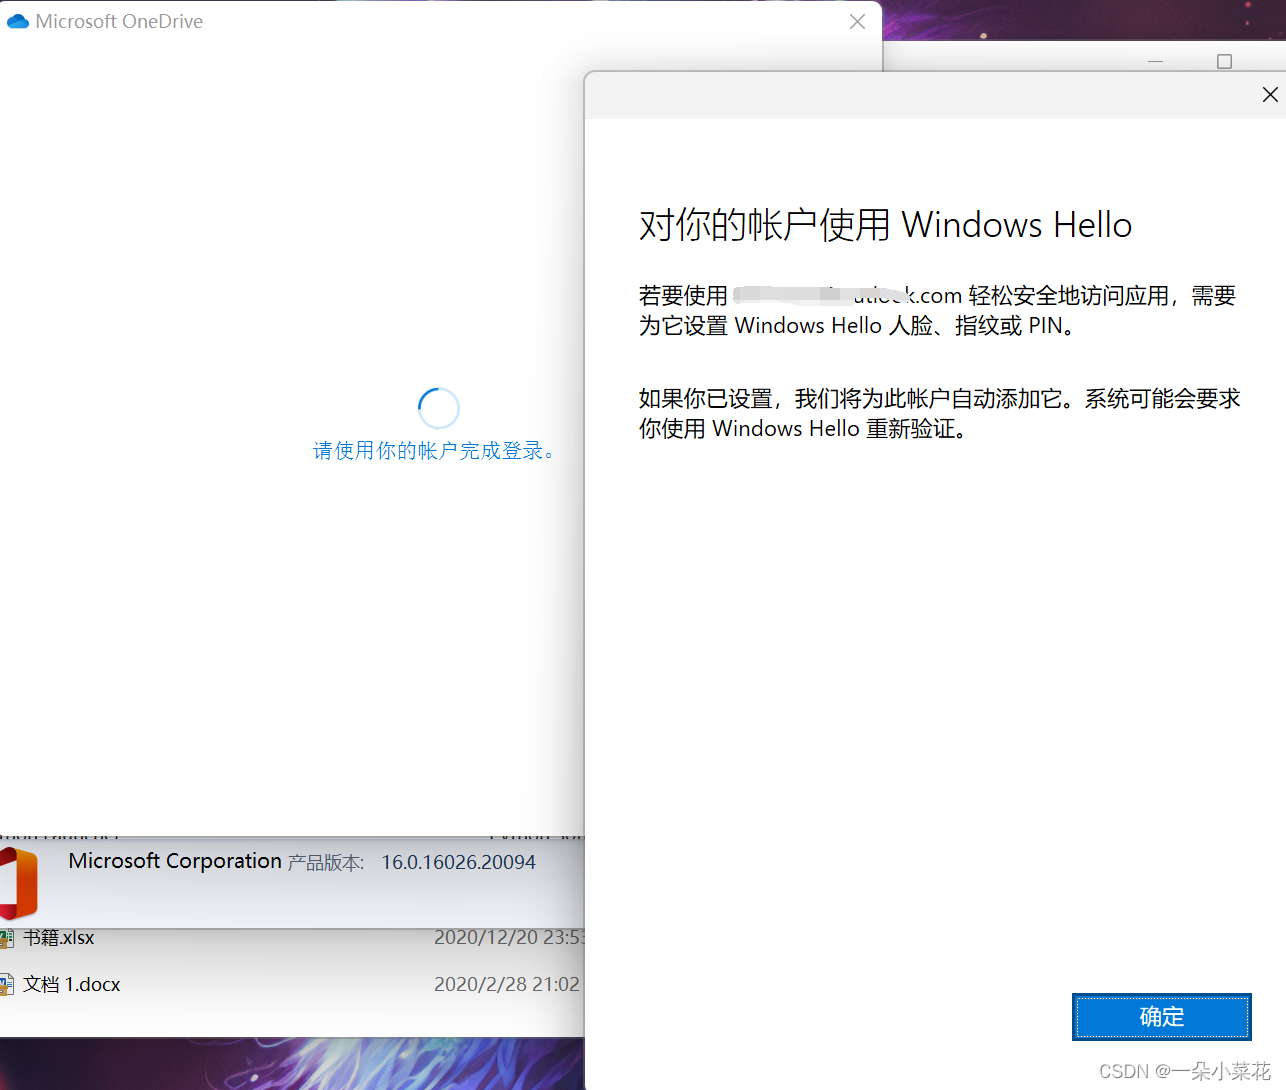1286x1090 pixels.
Task: Click product version 16.0.16026.20094
Action: pos(458,862)
